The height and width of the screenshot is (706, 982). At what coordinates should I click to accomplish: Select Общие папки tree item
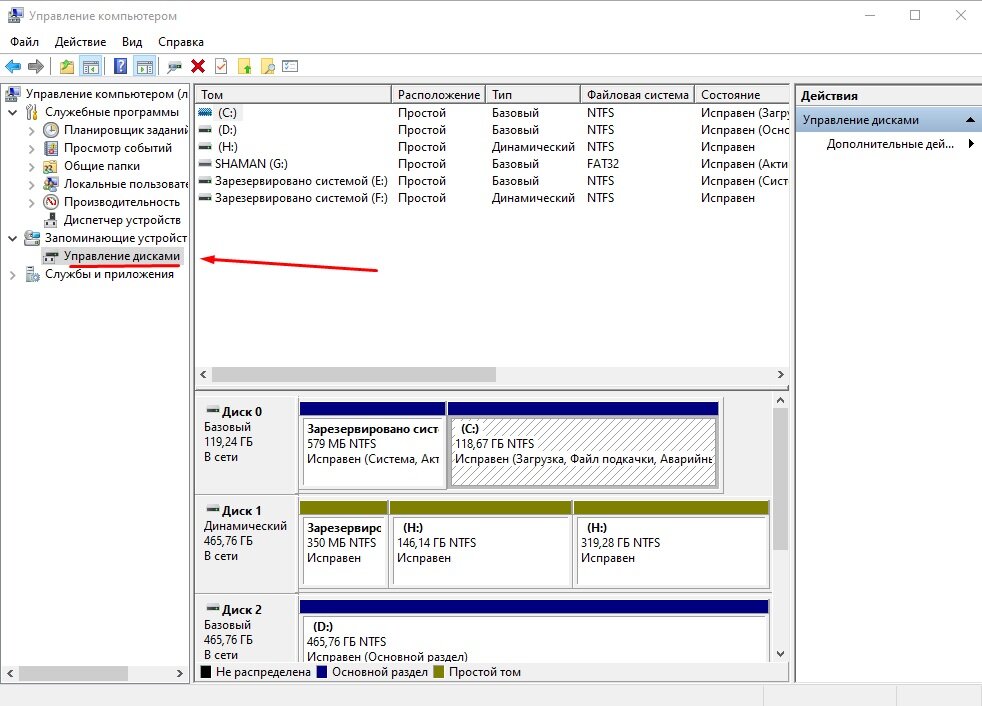tap(101, 166)
